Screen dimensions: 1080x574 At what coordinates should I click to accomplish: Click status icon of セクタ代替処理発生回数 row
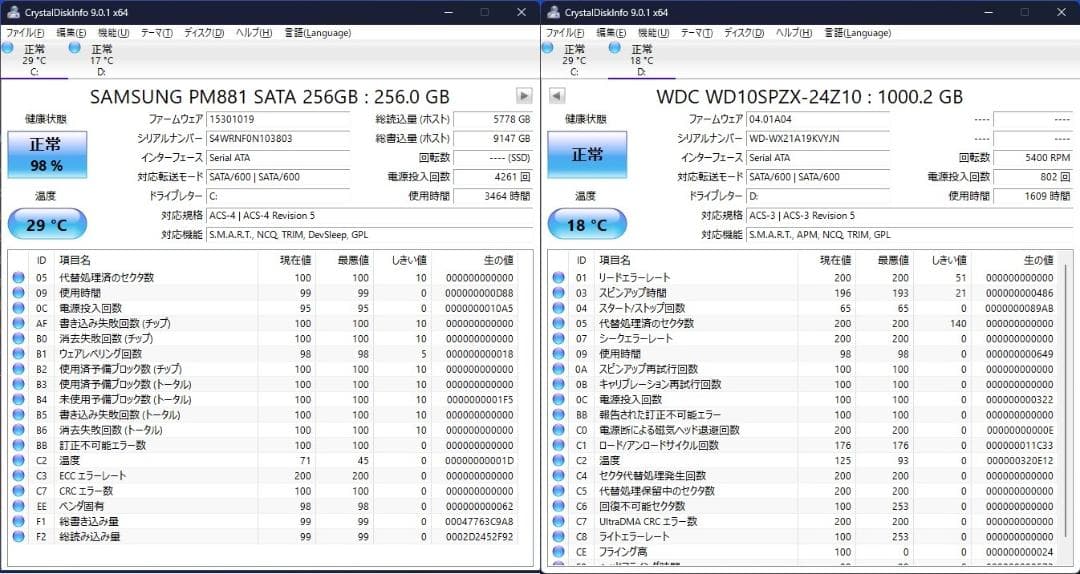[558, 475]
